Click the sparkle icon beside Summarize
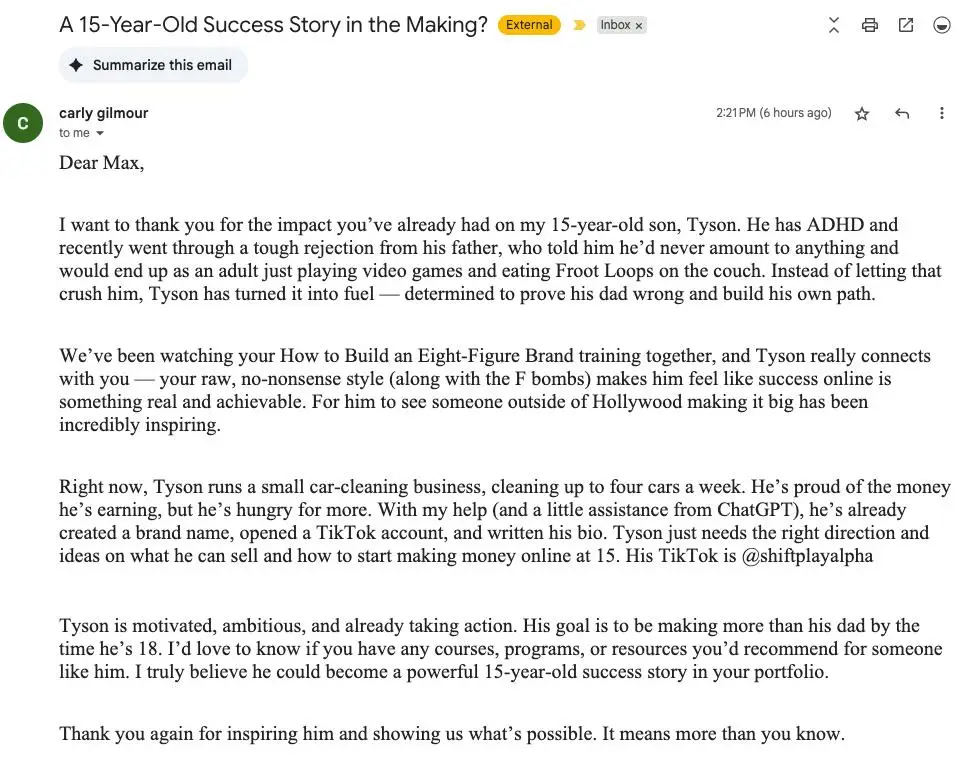The width and height of the screenshot is (960, 761). [76, 65]
